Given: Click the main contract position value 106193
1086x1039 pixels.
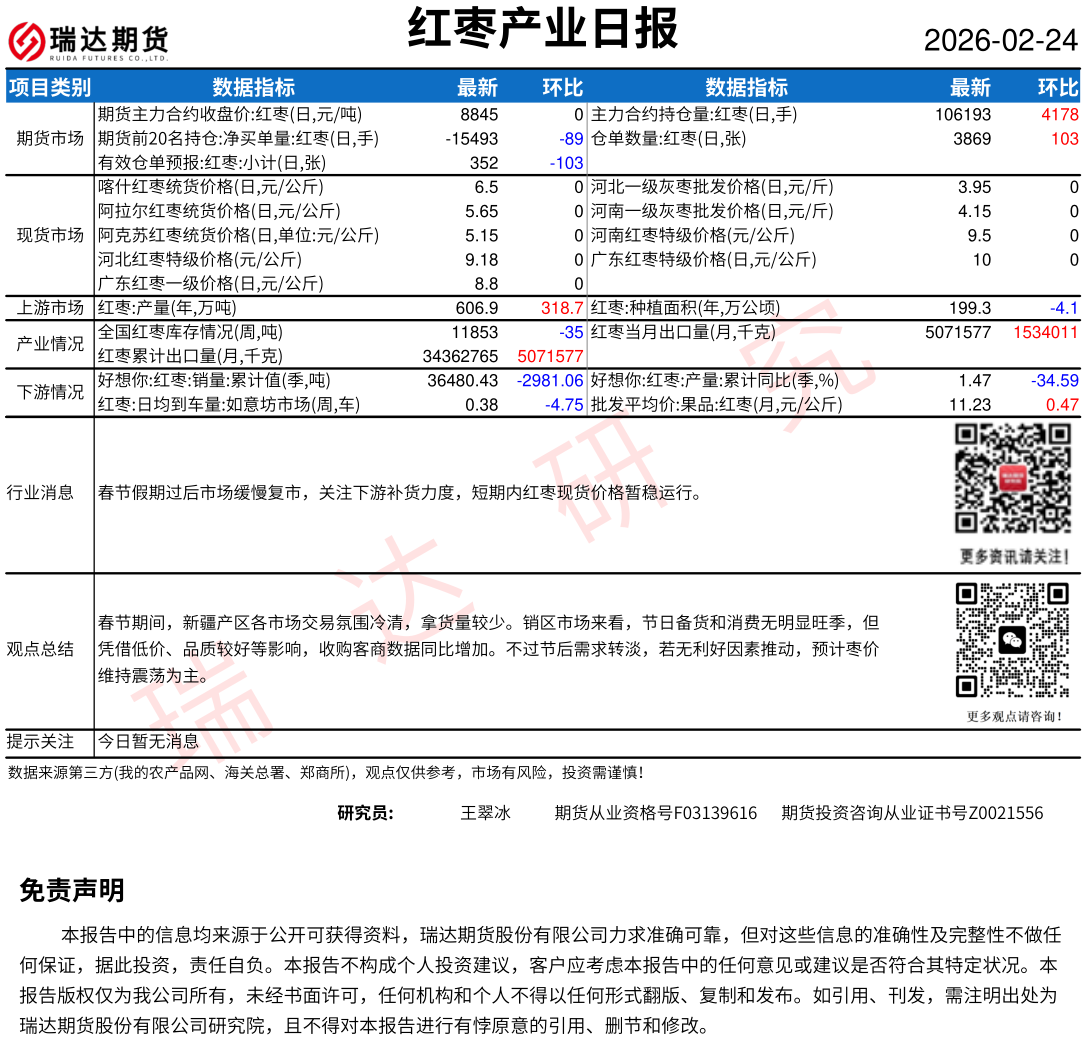Looking at the screenshot, I should (963, 115).
